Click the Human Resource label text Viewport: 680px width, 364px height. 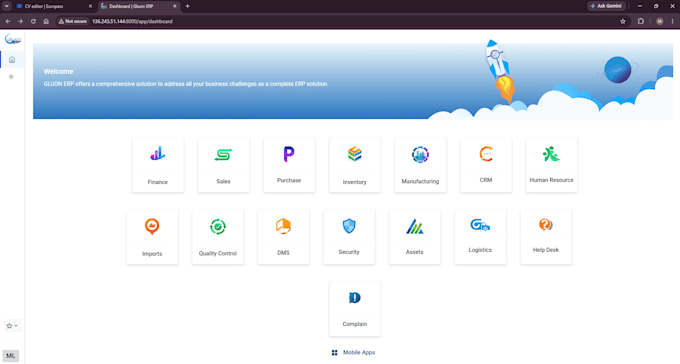click(x=551, y=180)
